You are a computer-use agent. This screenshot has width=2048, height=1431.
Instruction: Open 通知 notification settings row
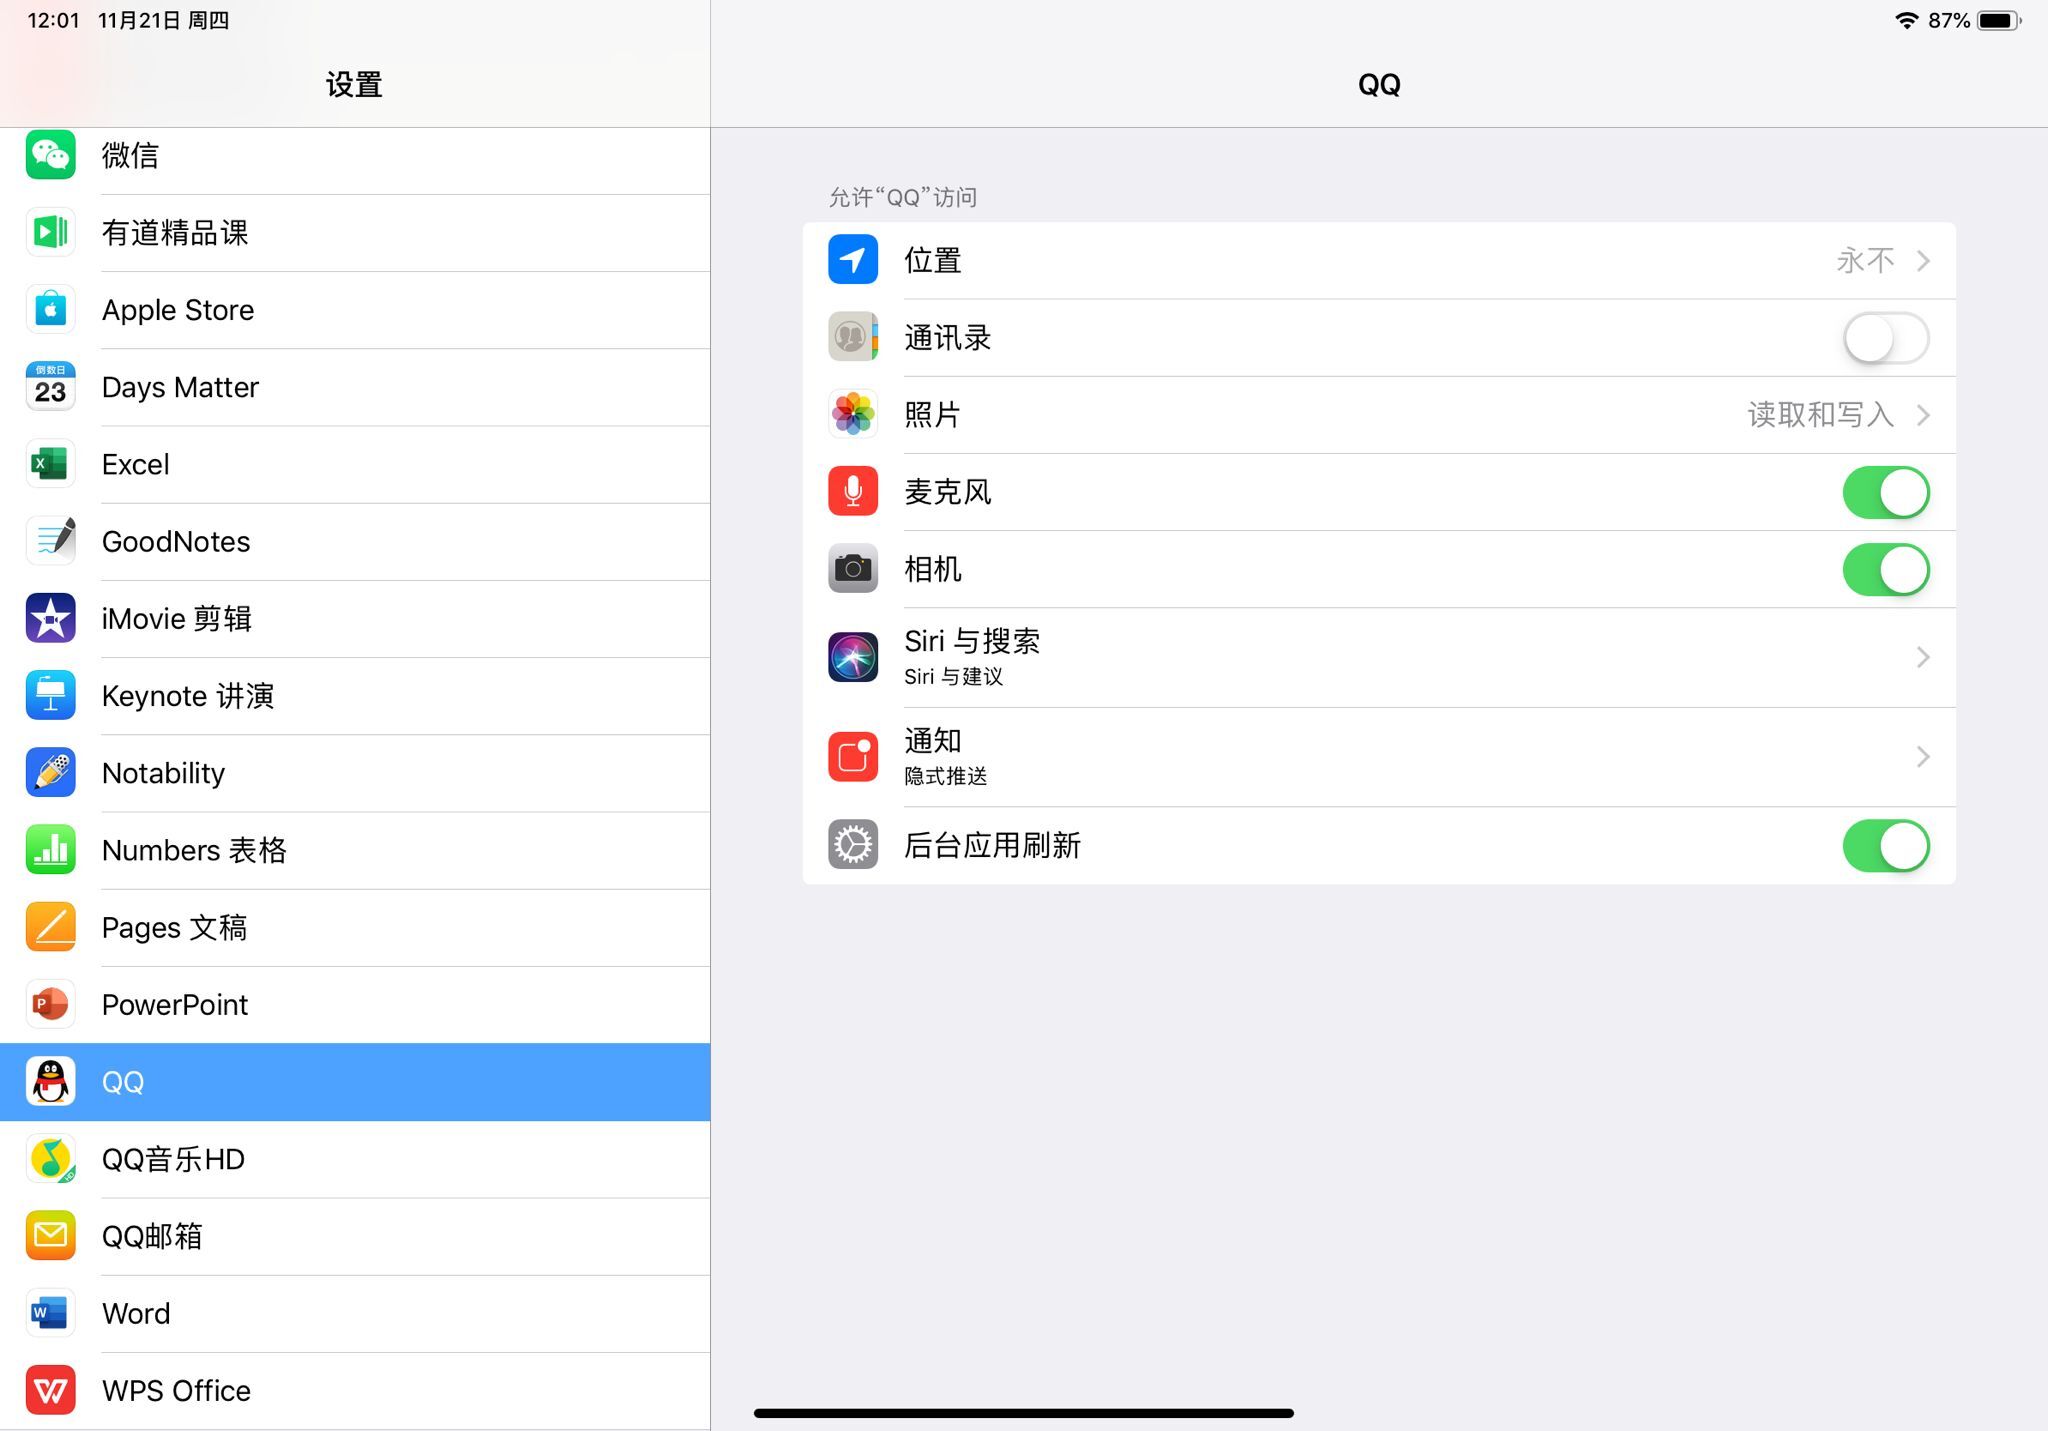(x=1378, y=757)
